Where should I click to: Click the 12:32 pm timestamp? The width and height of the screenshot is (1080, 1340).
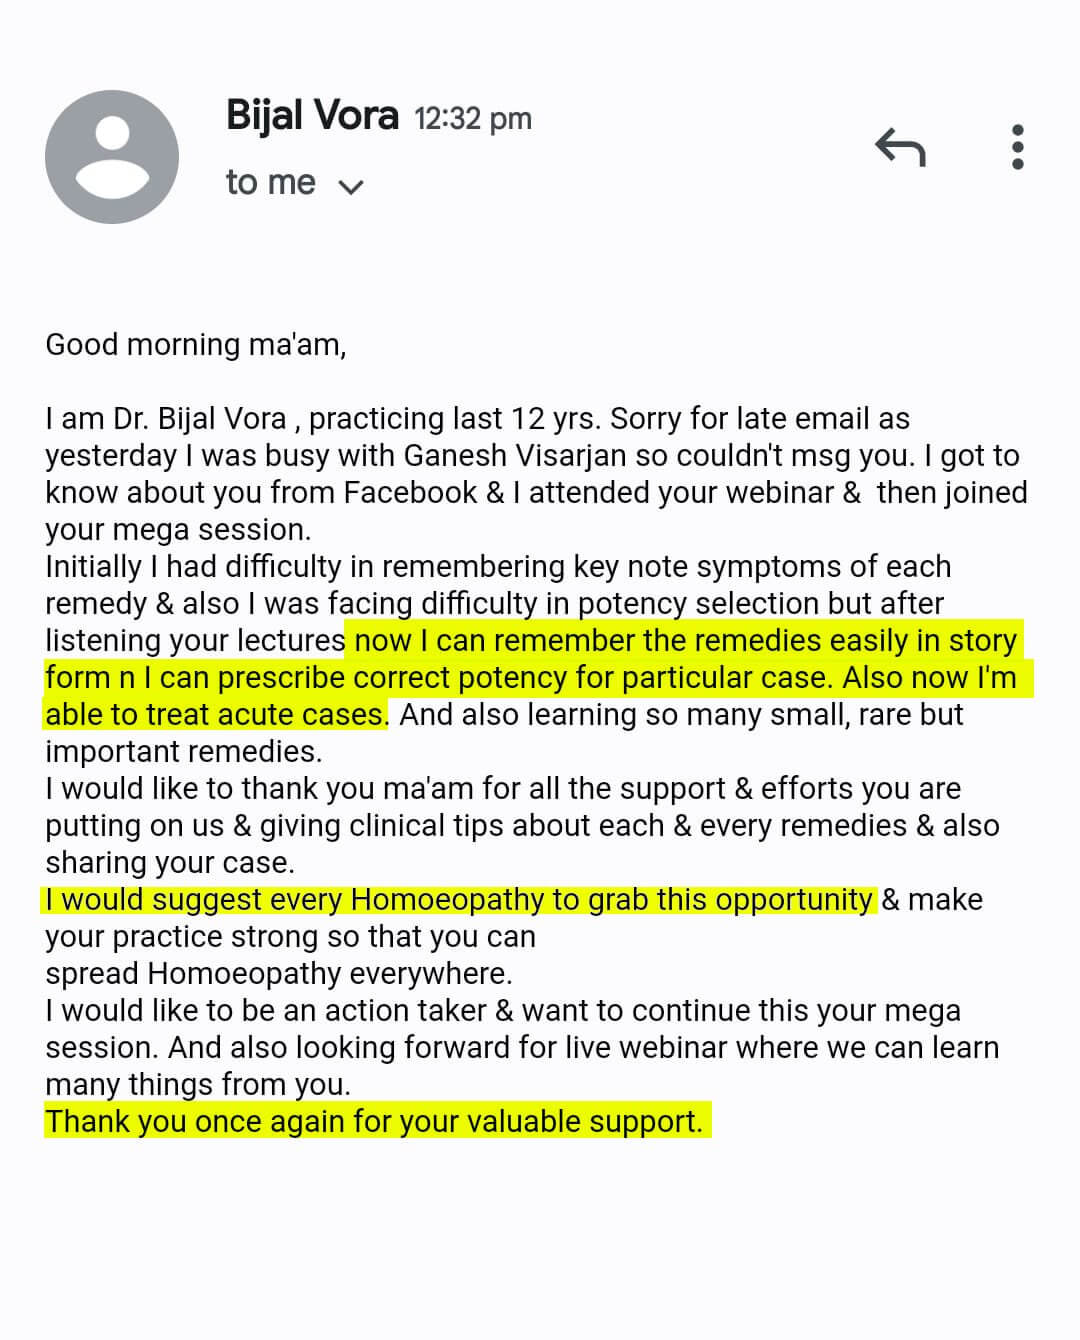point(473,119)
